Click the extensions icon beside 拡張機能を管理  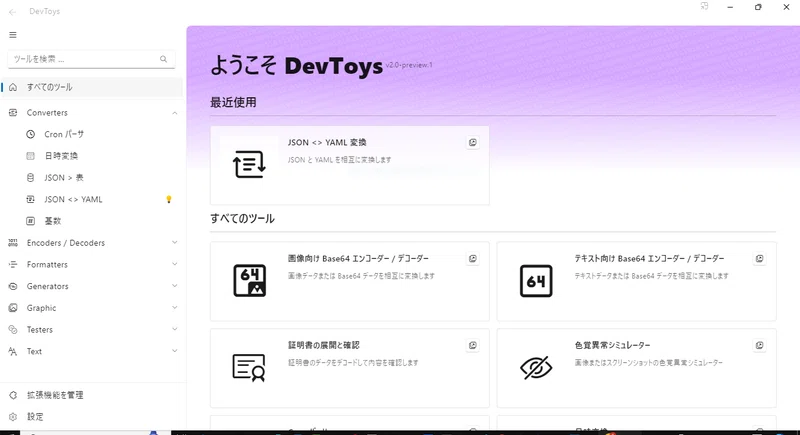pyautogui.click(x=13, y=395)
